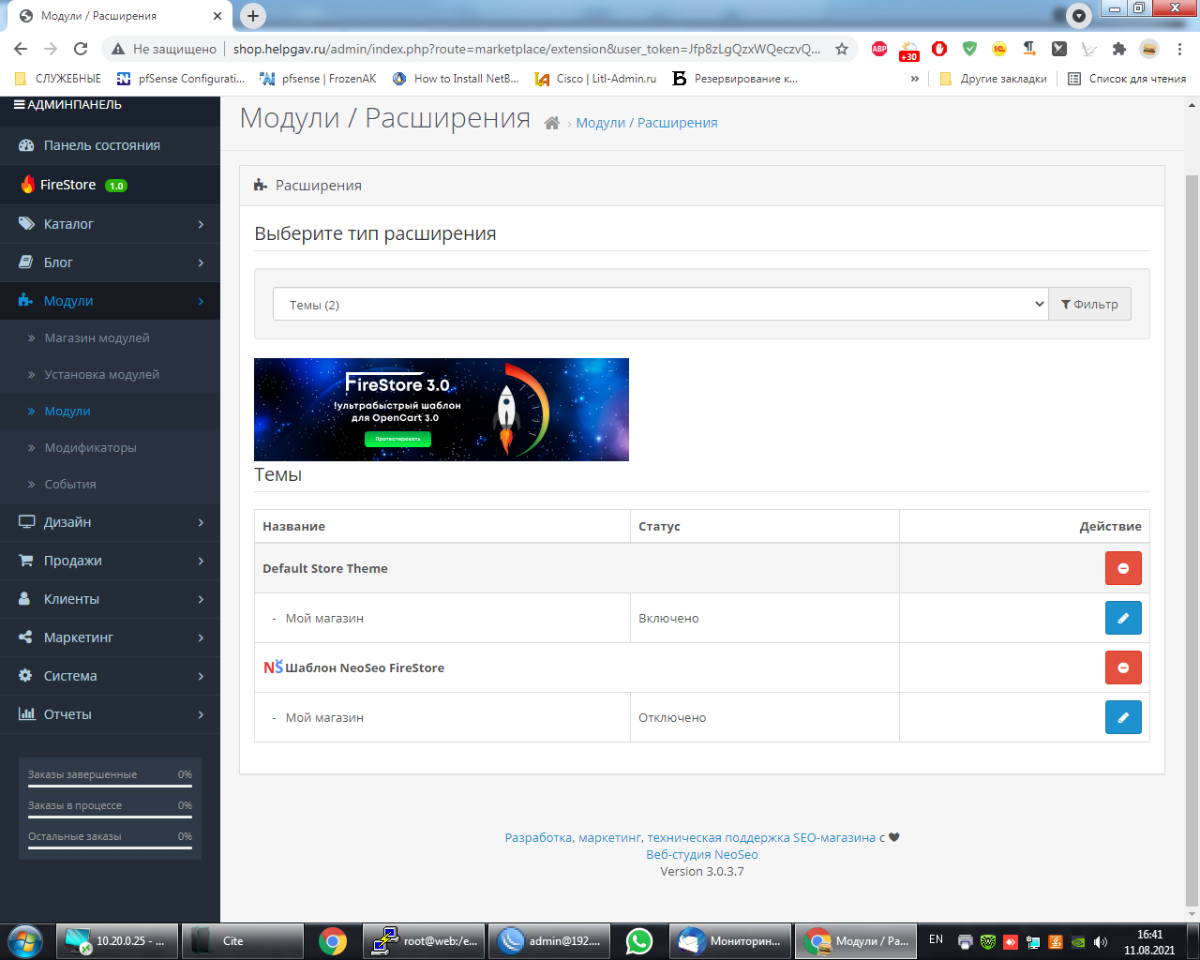Edit disabled Мой магазин theme with pencil
This screenshot has height=960, width=1200.
pyautogui.click(x=1123, y=717)
